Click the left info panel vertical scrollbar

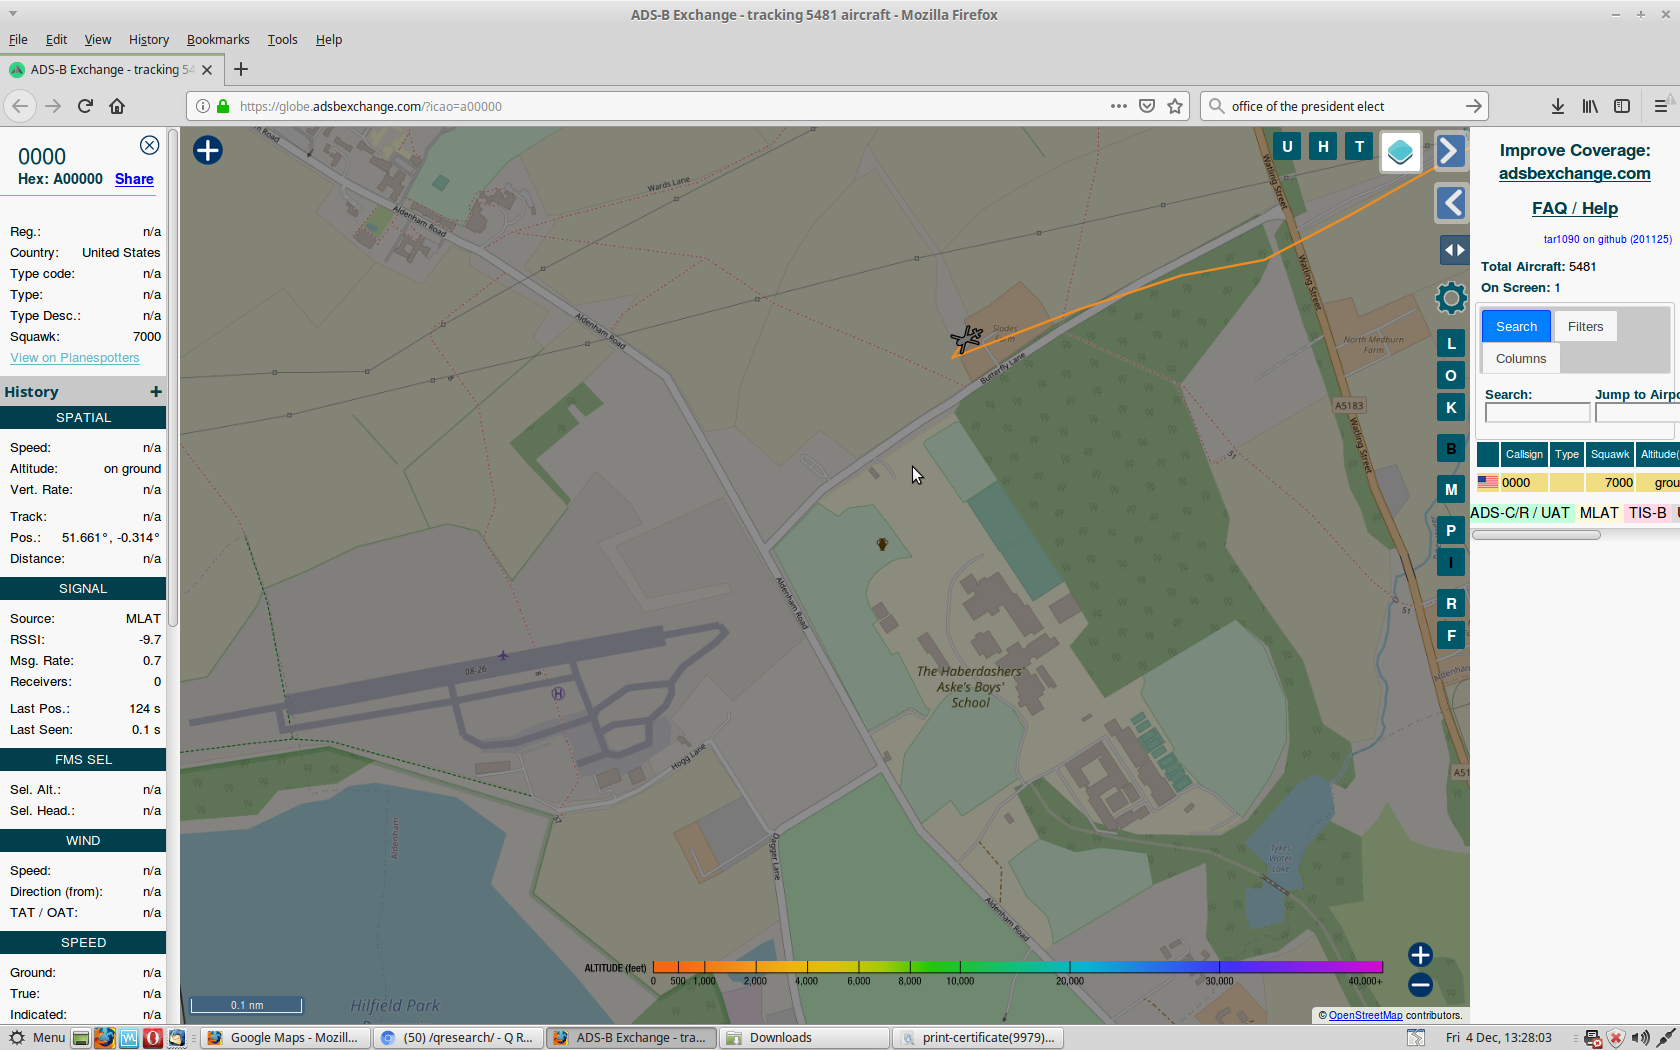[173, 380]
